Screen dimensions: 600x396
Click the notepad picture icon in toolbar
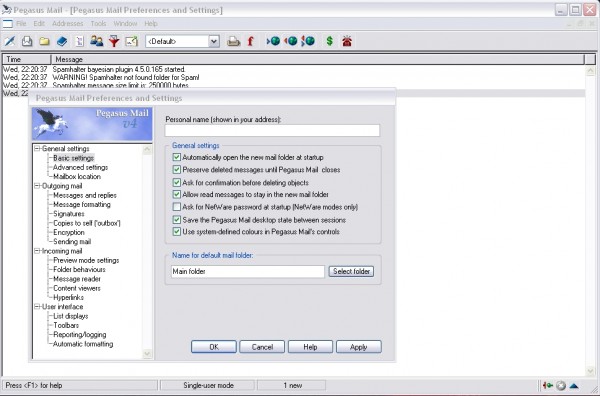pyautogui.click(x=131, y=41)
